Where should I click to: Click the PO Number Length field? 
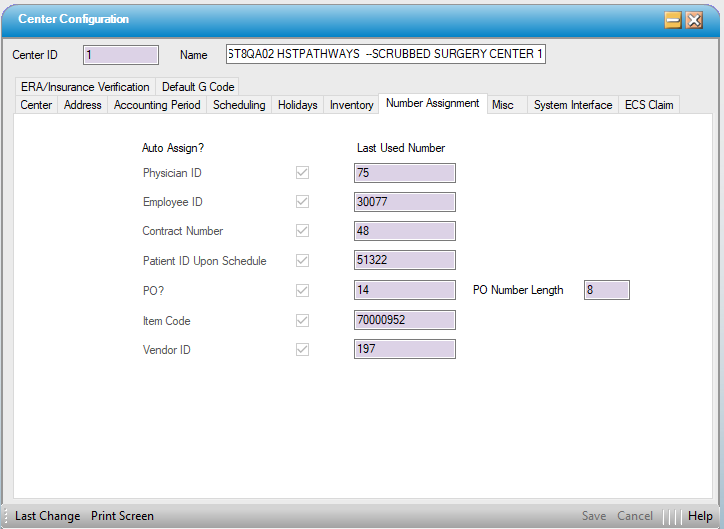[x=606, y=290]
